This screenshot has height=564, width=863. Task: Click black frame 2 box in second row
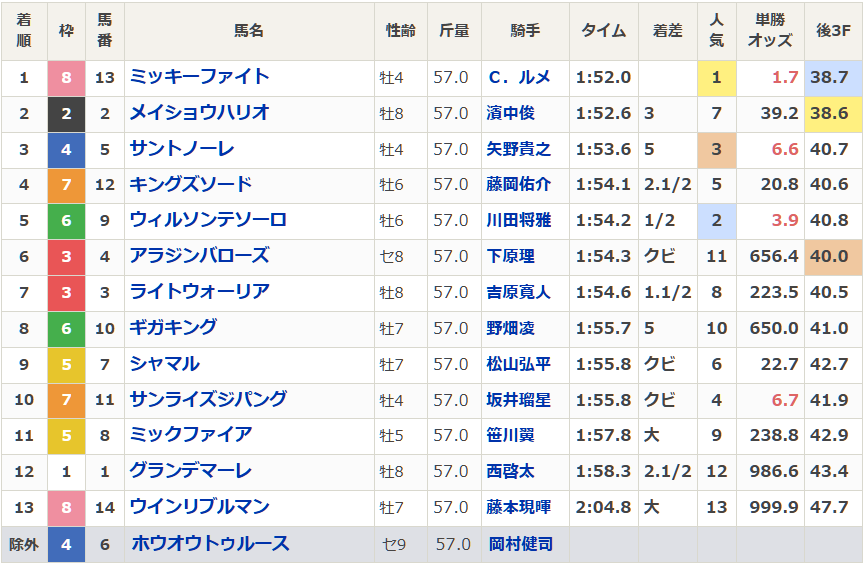[66, 113]
